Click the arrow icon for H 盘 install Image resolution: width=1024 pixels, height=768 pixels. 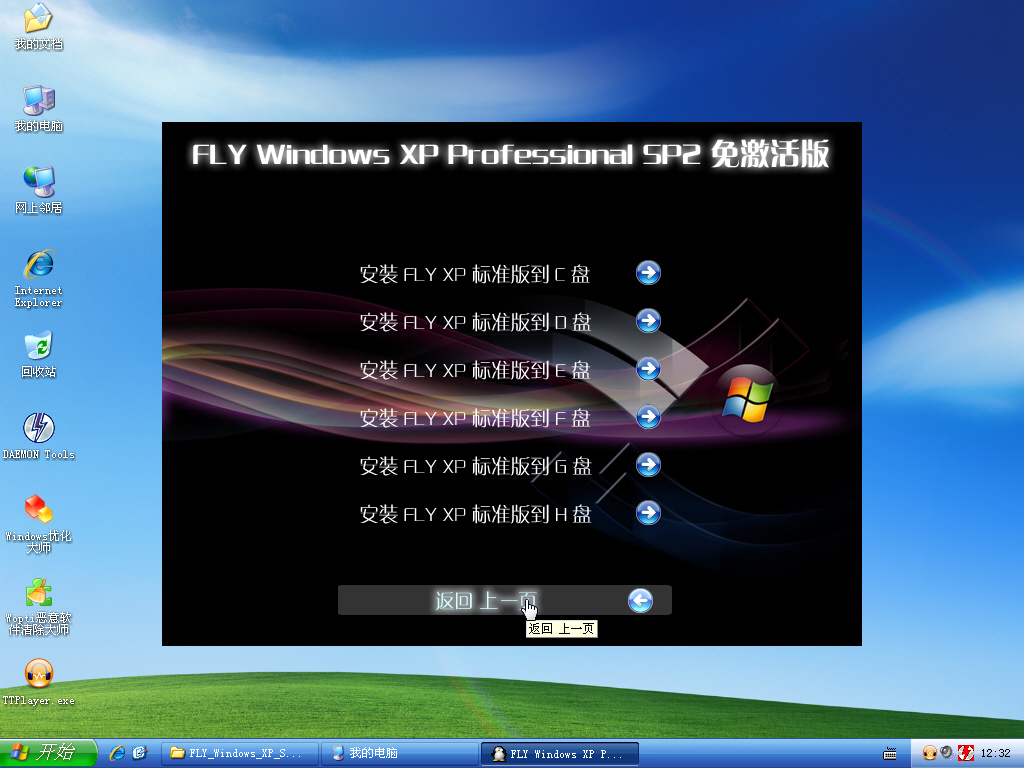648,513
